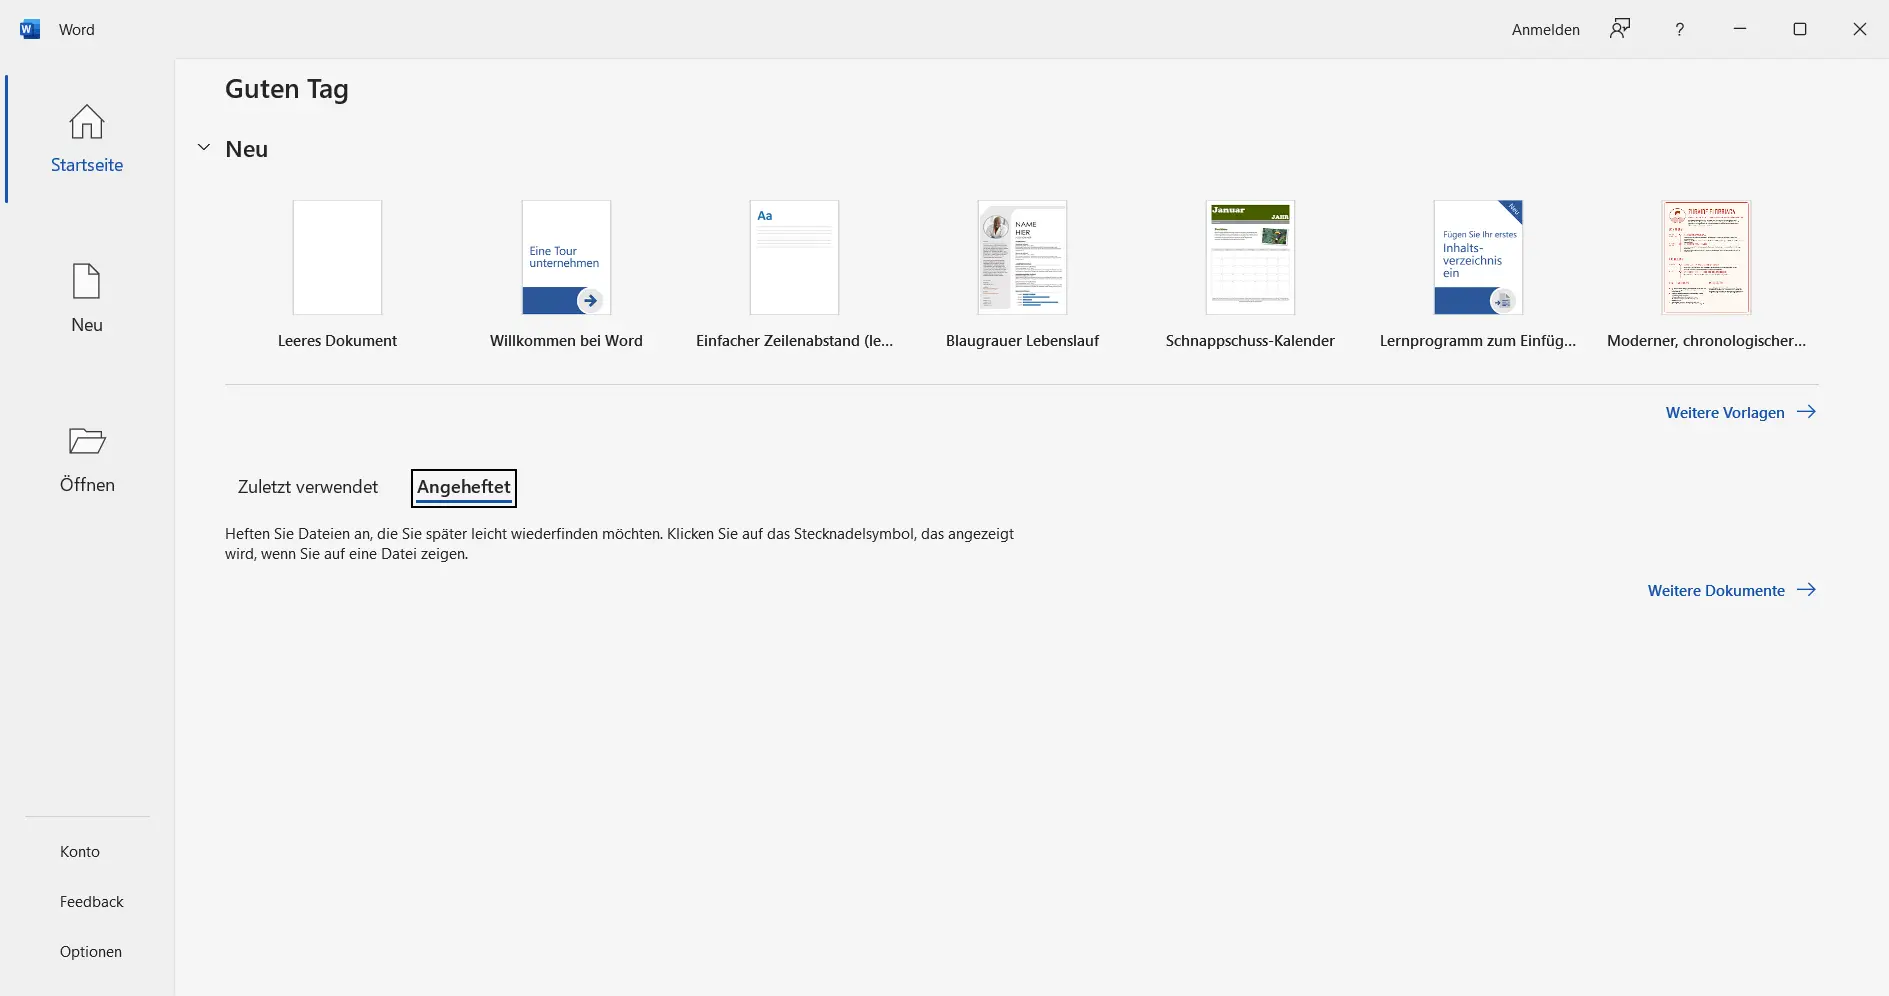Choose the Schnappschuss-Kalender template
1889x996 pixels.
click(x=1250, y=258)
